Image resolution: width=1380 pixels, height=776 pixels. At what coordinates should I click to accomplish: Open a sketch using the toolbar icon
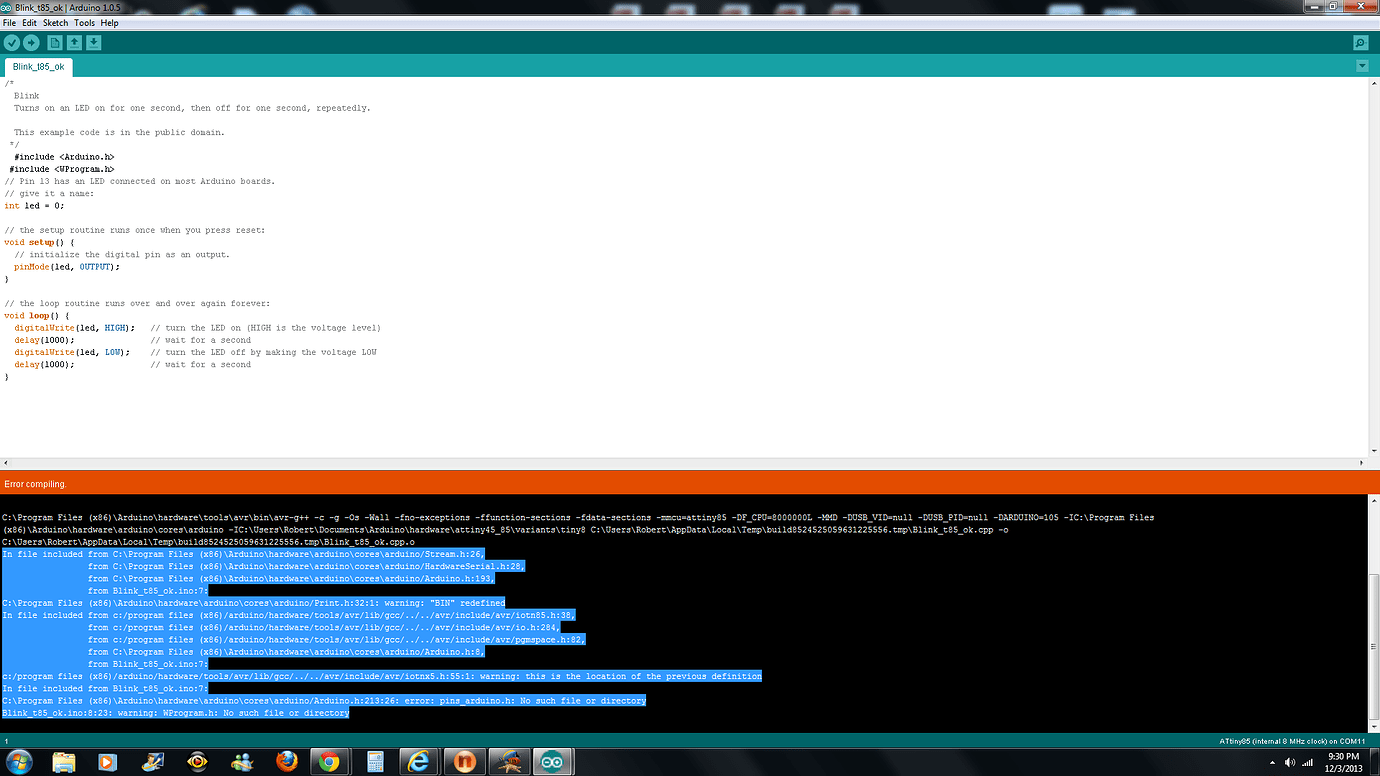pyautogui.click(x=73, y=43)
